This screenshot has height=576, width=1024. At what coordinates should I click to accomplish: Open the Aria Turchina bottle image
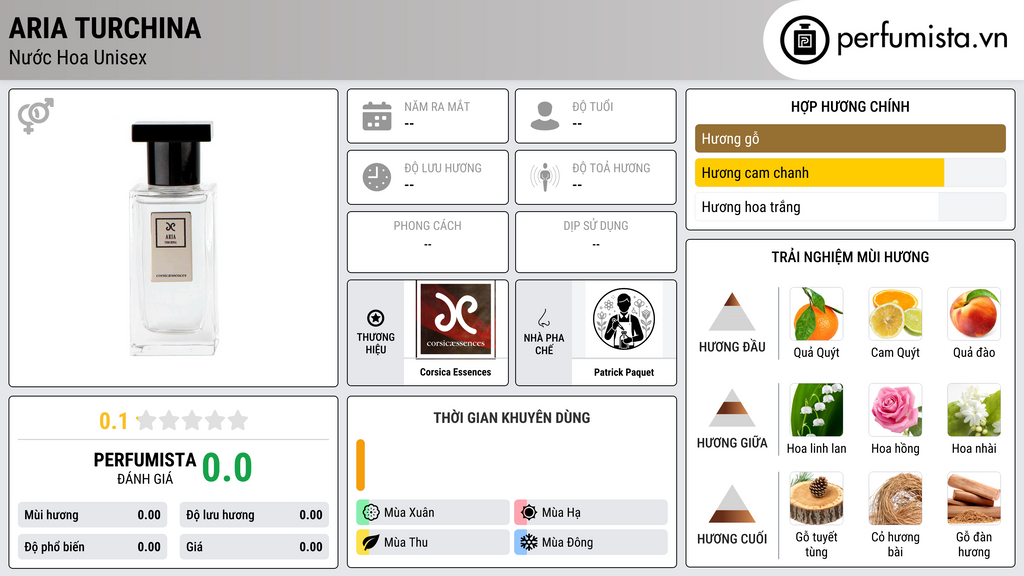172,238
